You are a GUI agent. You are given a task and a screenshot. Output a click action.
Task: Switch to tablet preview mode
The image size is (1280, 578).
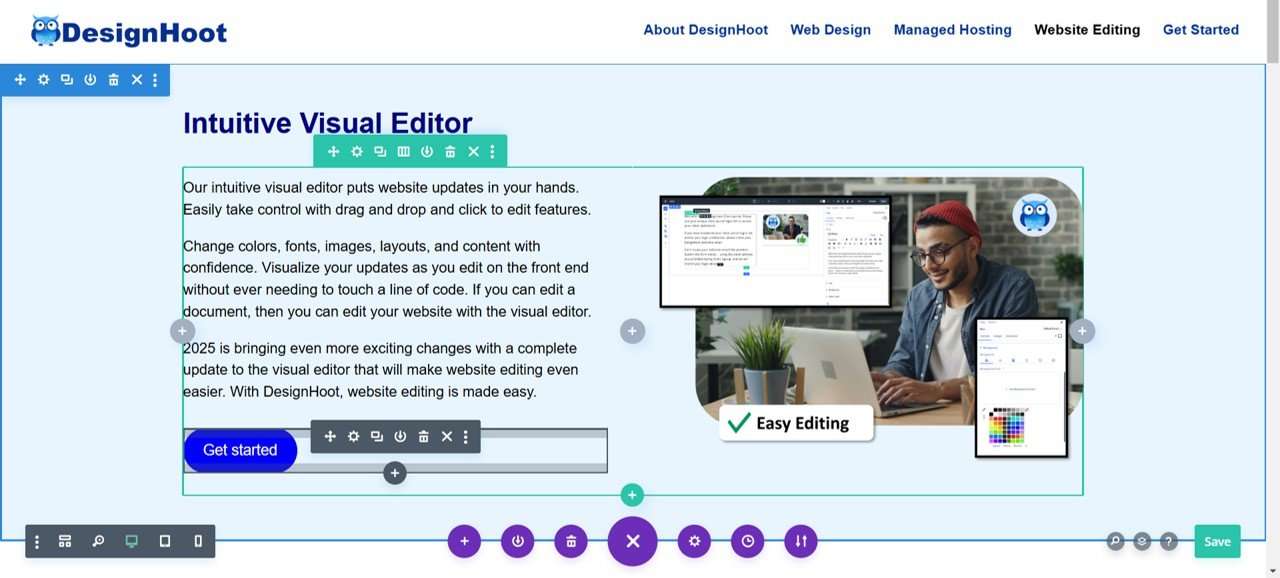(164, 541)
